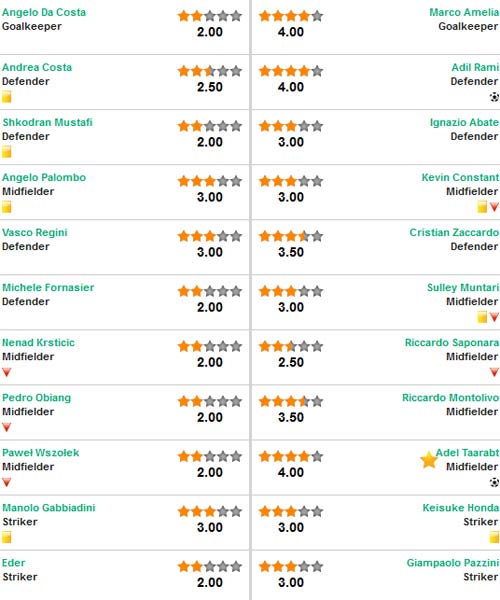Open Angelo Da Costa's player page

[x=44, y=12]
